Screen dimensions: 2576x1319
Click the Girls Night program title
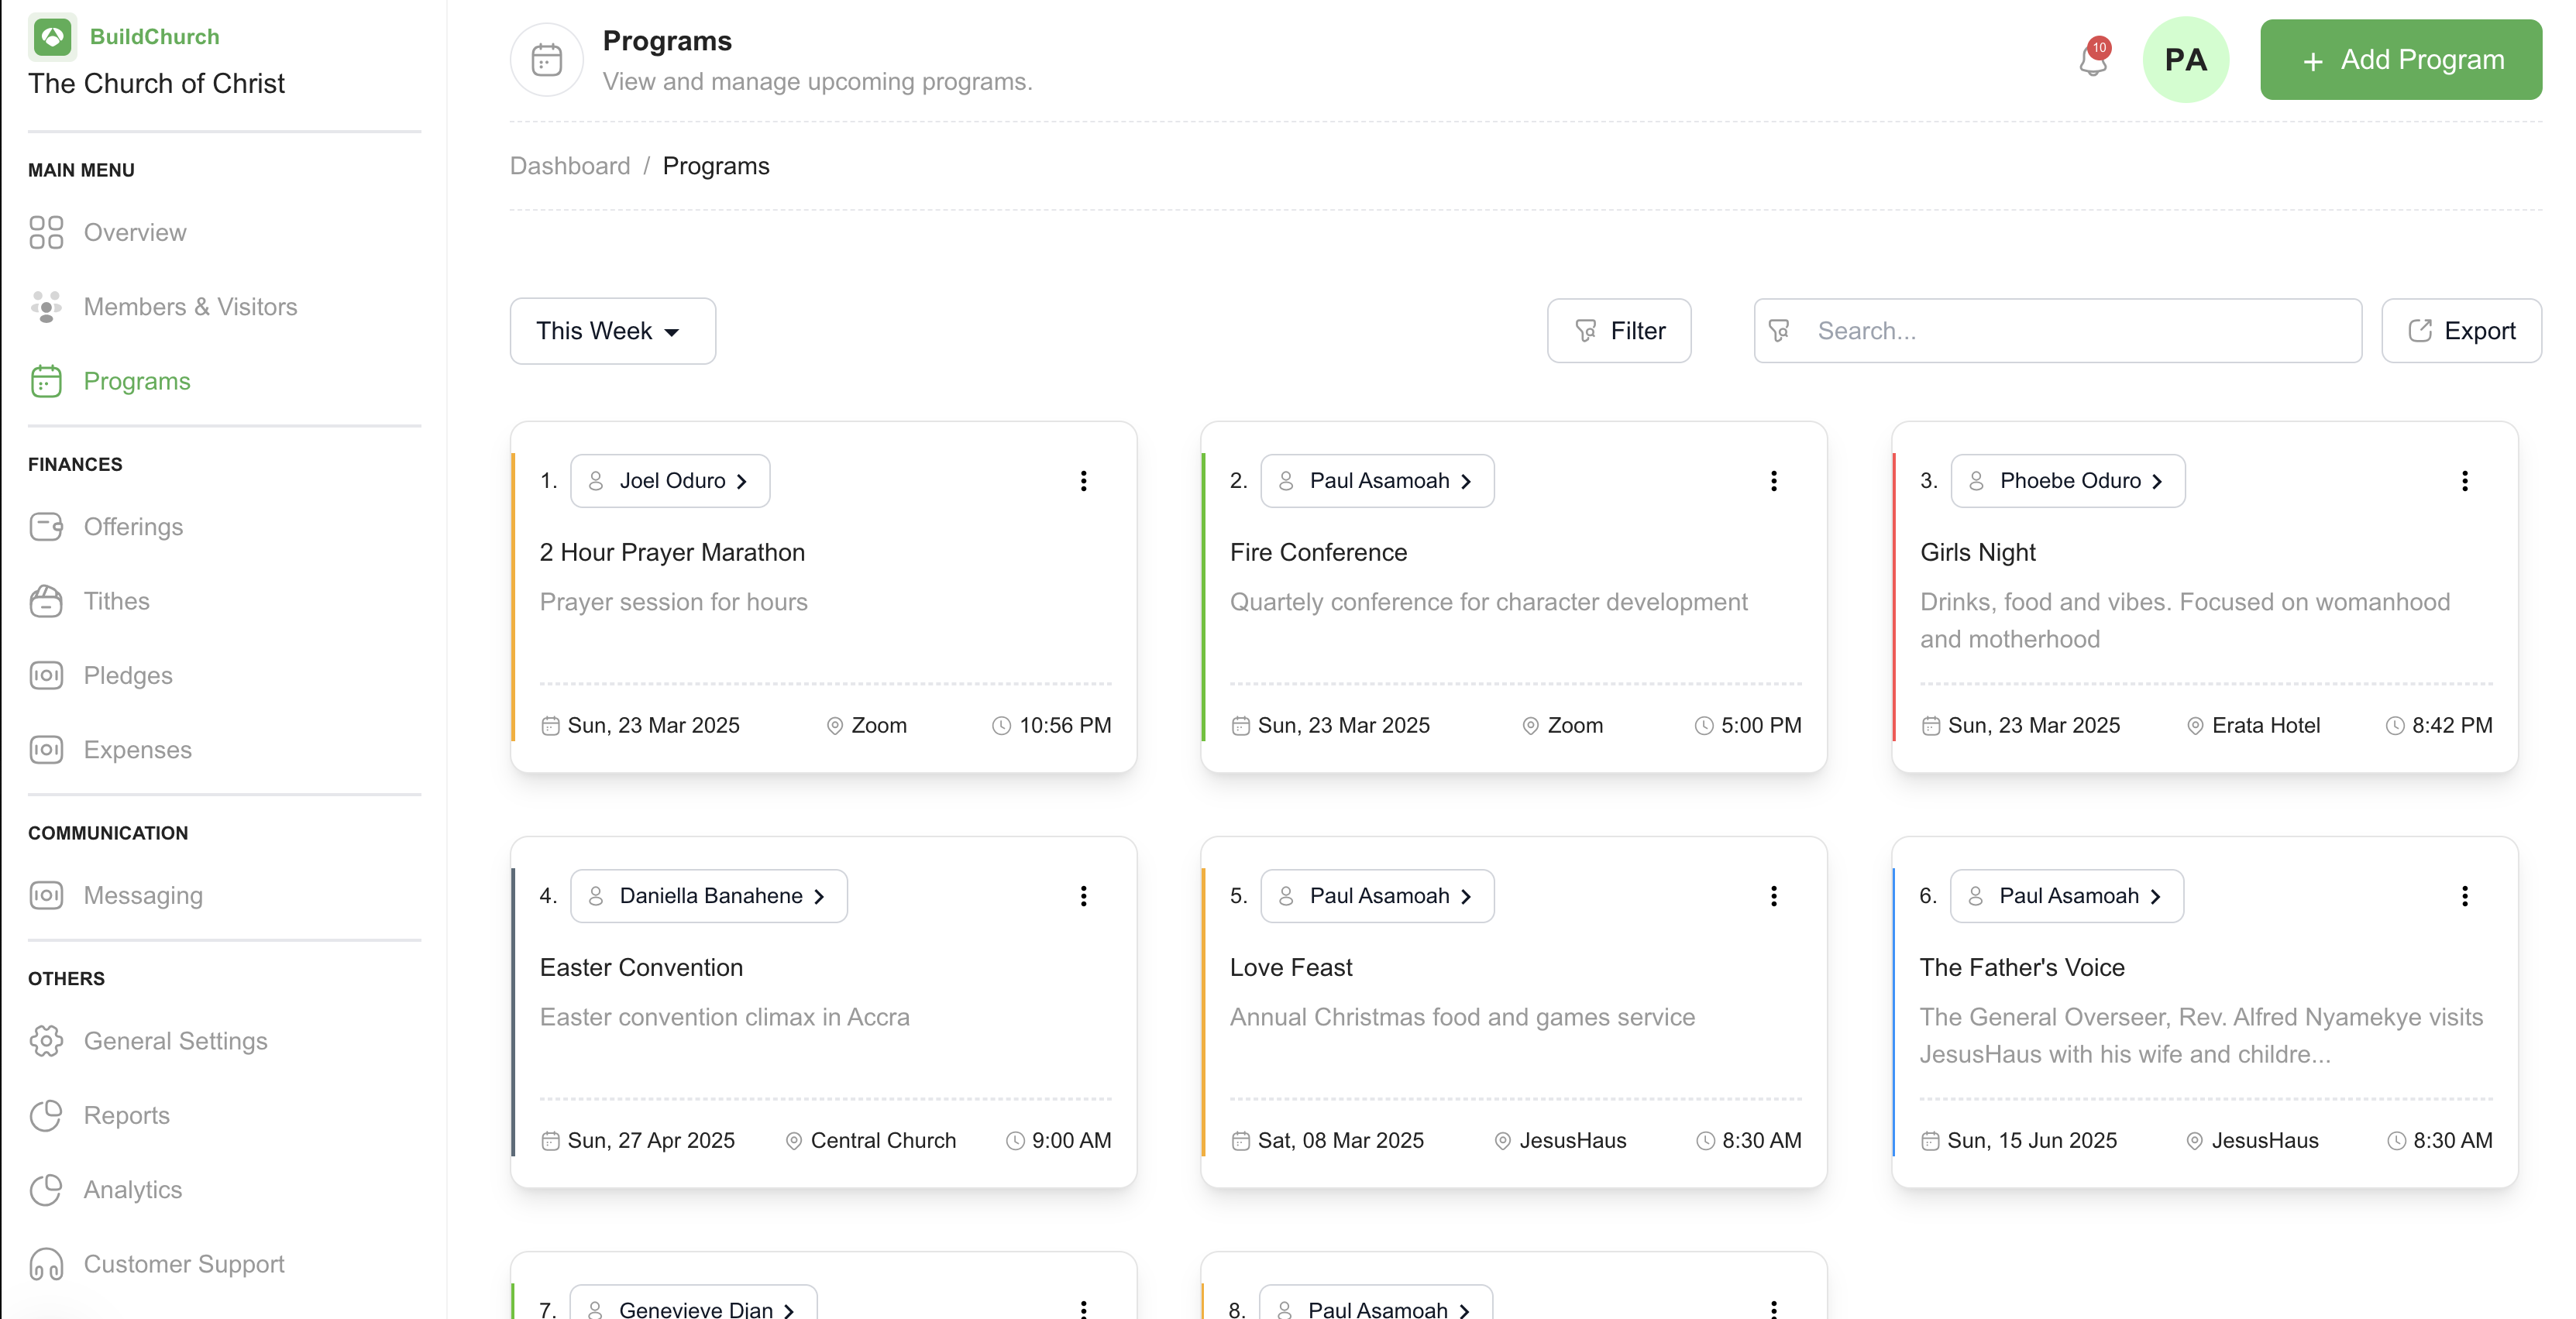1977,552
